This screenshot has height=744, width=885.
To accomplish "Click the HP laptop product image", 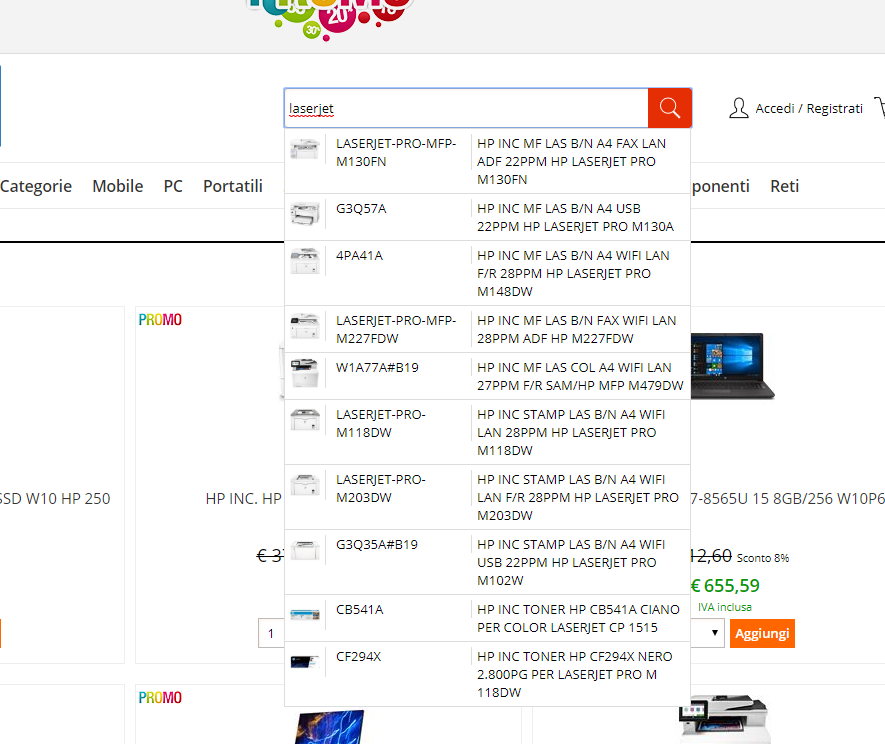I will click(732, 366).
